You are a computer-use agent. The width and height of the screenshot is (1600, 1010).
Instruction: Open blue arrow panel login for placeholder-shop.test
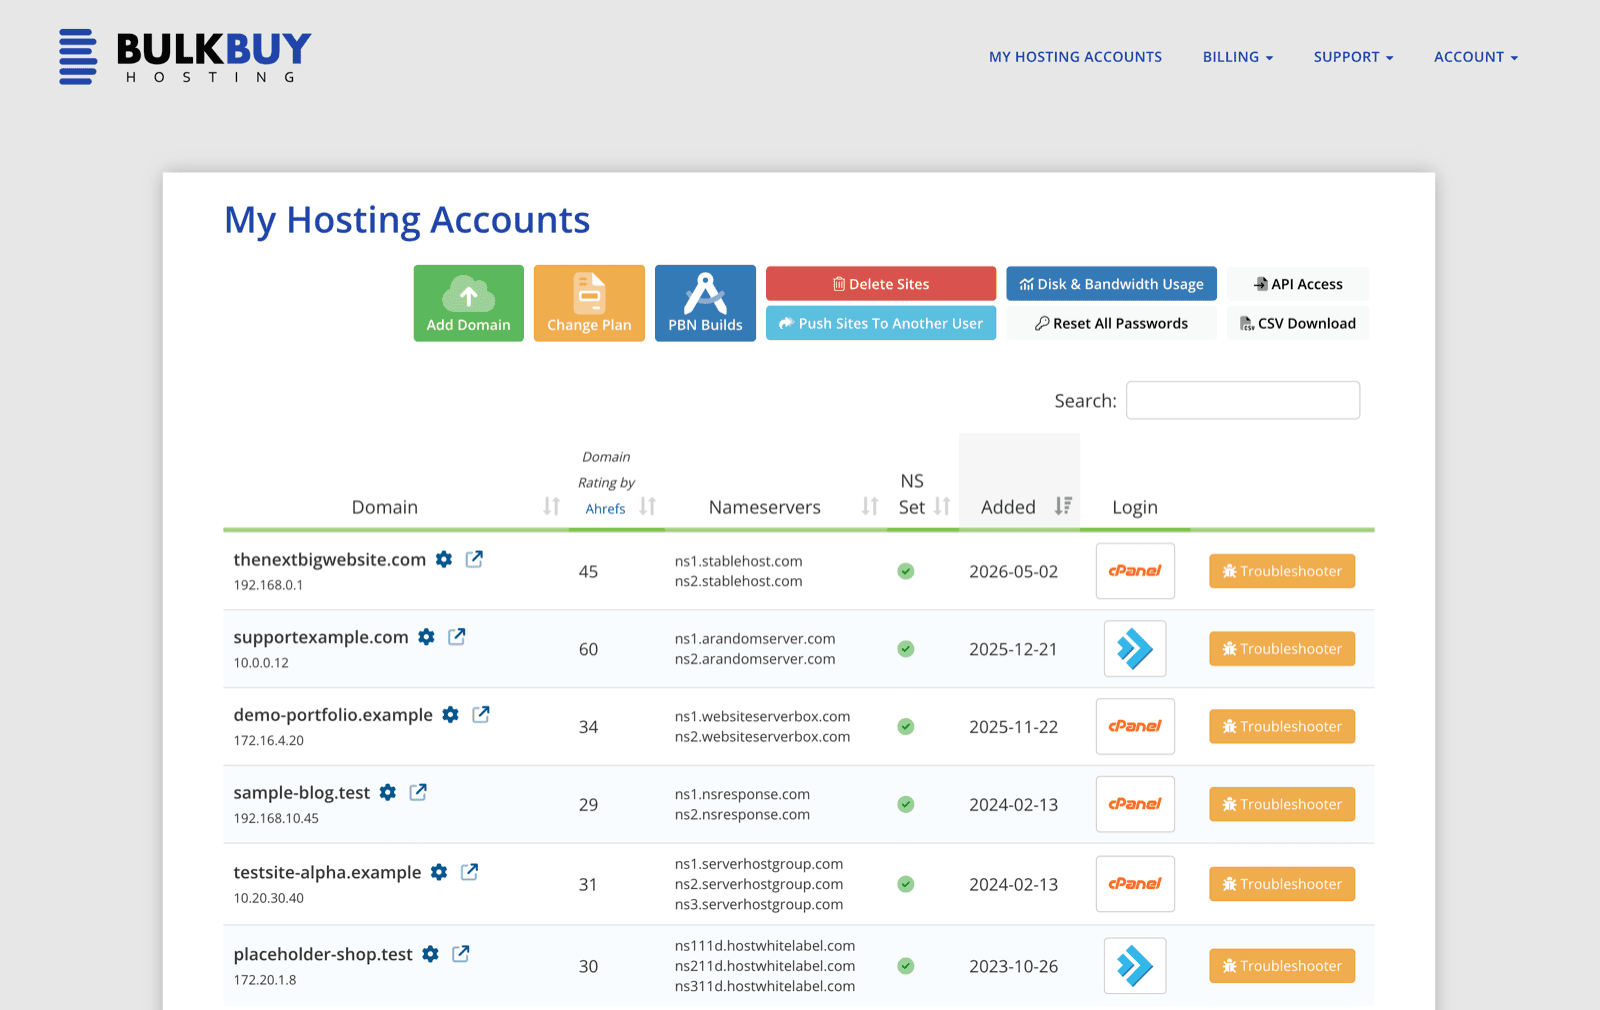1135,966
